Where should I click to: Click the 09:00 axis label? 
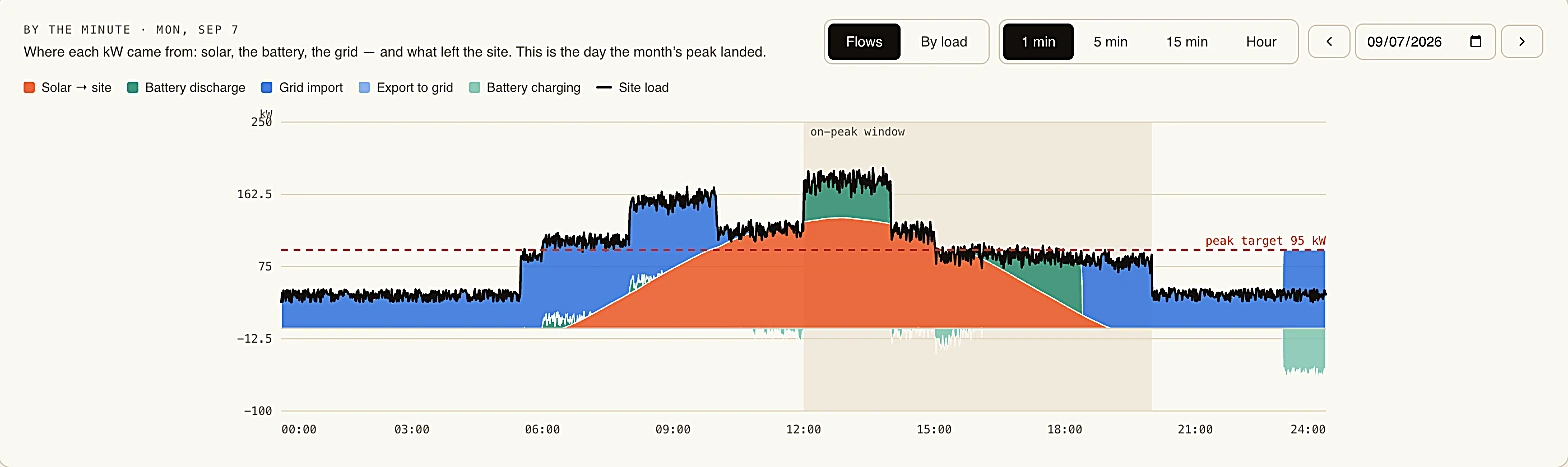click(x=673, y=430)
